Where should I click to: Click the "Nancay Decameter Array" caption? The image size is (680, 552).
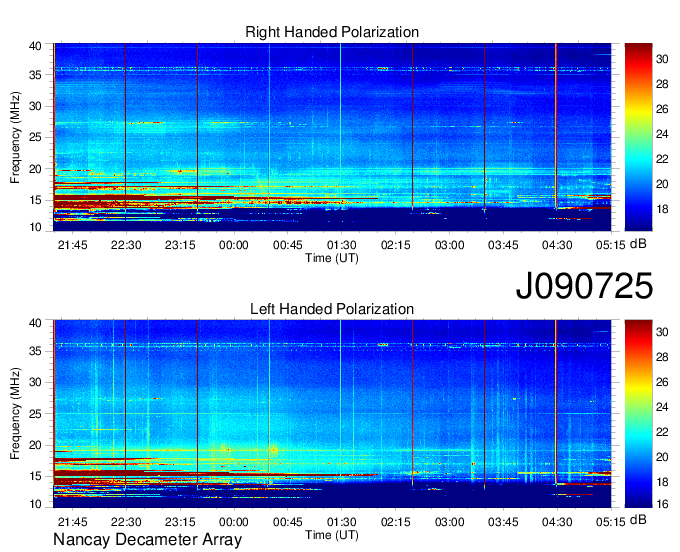pyautogui.click(x=147, y=540)
